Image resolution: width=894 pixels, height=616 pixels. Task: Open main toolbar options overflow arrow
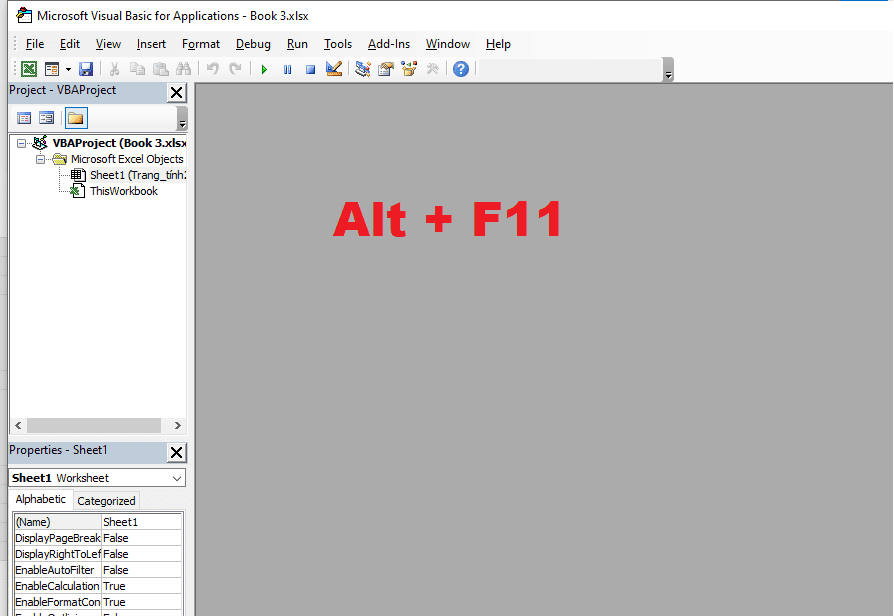[x=668, y=70]
